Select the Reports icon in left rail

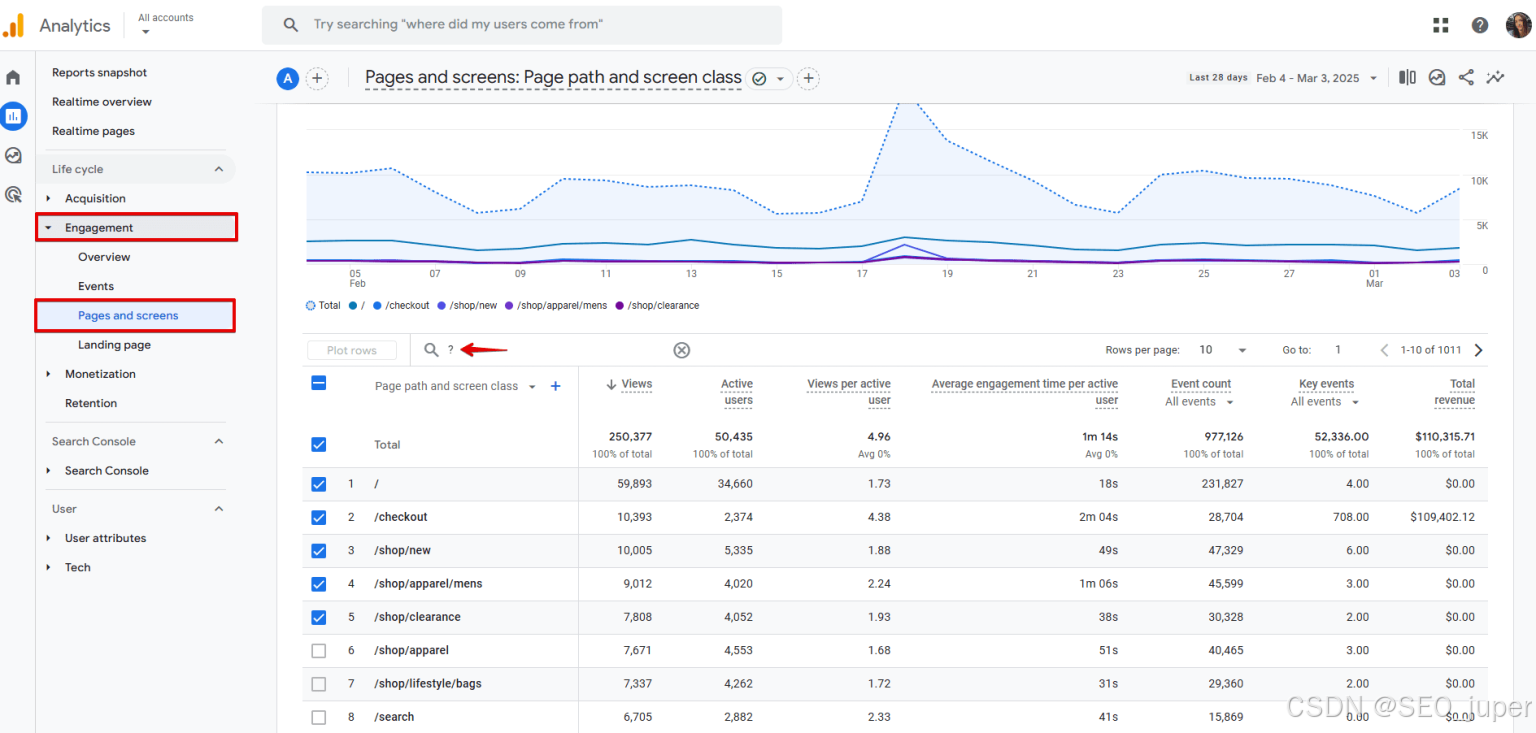(x=13, y=116)
